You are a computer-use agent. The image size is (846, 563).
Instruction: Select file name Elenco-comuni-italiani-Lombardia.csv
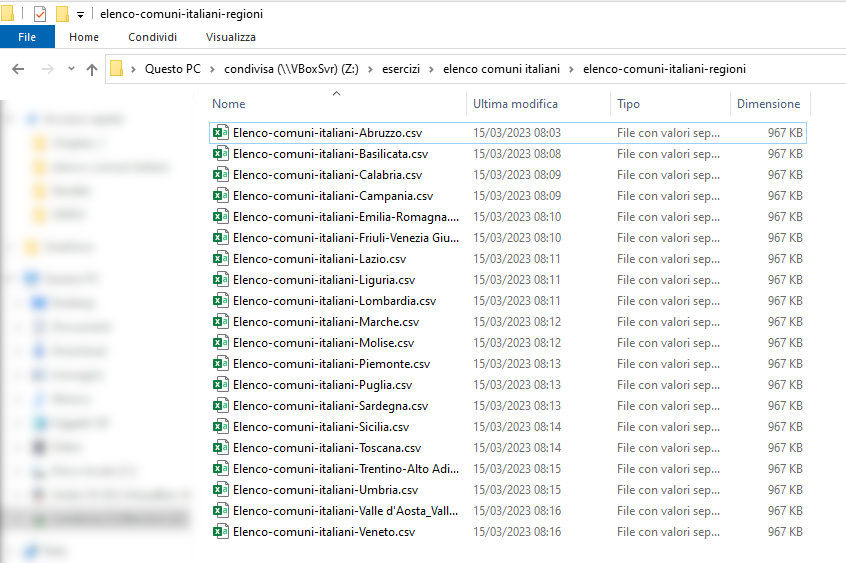click(x=335, y=301)
